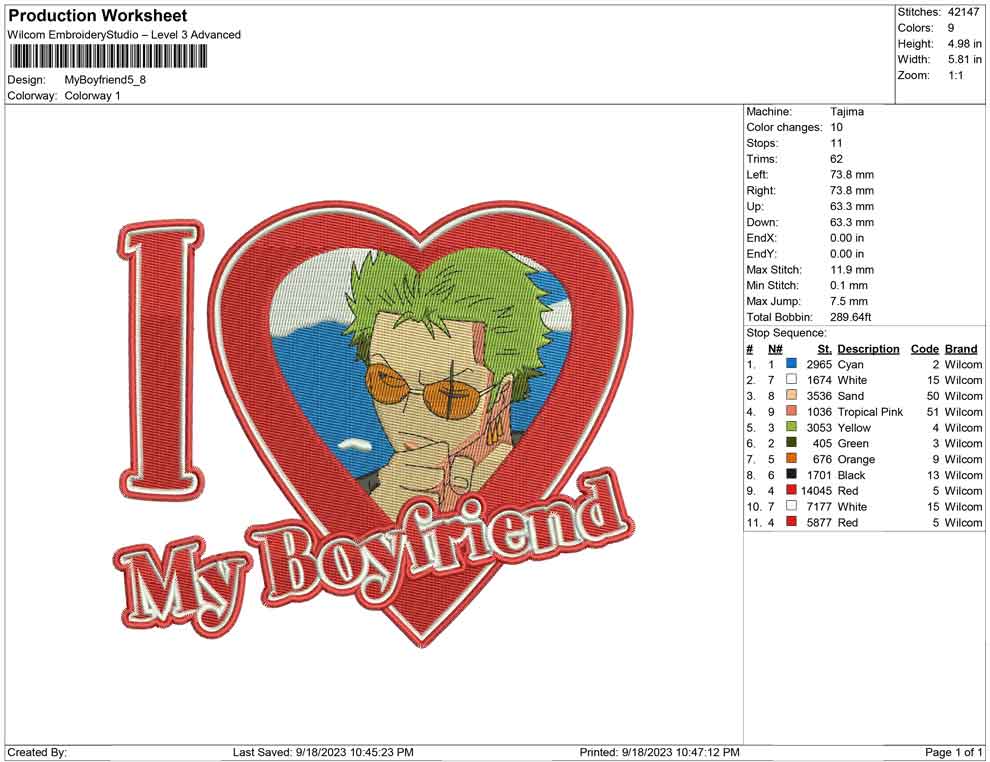Click the Zoom value '1:1'
This screenshot has height=762, width=990.
[955, 75]
